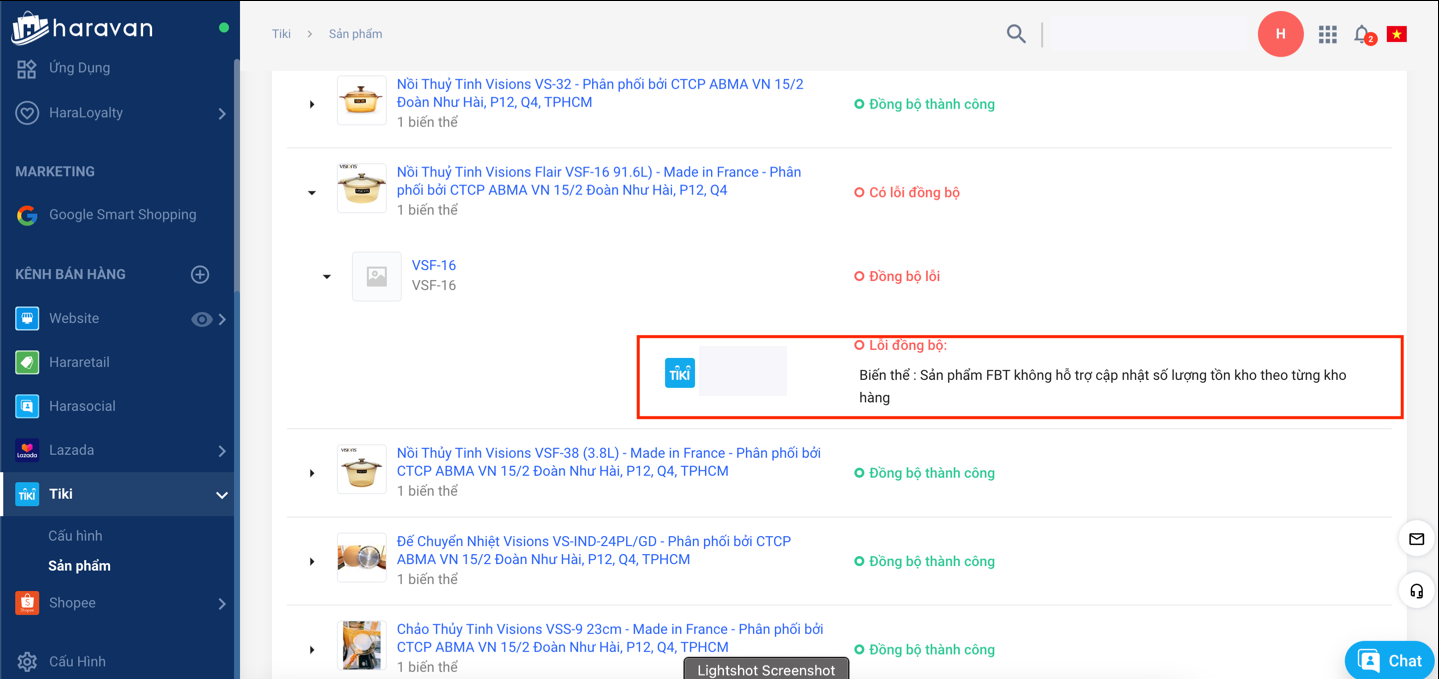Expand the Website submenu arrow
This screenshot has height=679, width=1439.
click(222, 319)
